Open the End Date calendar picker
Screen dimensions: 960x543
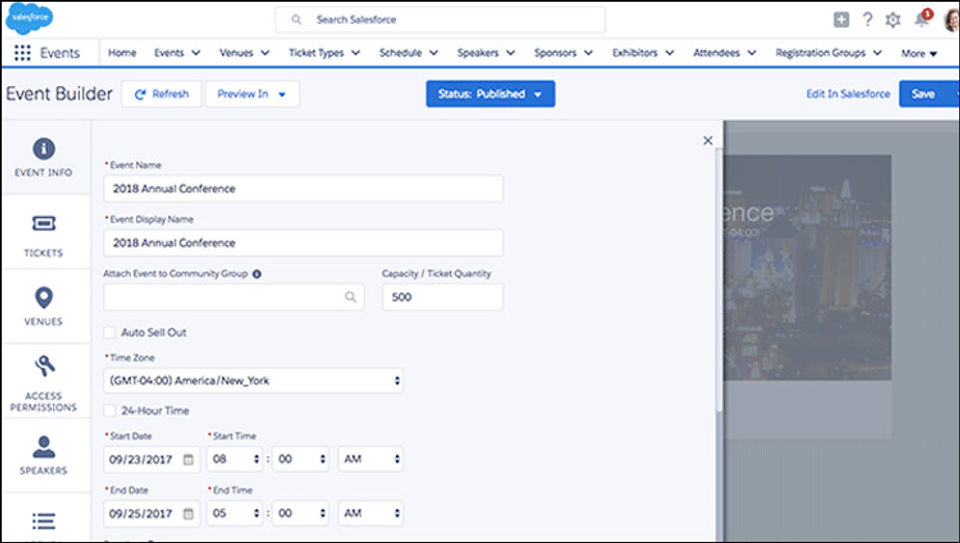coord(189,514)
